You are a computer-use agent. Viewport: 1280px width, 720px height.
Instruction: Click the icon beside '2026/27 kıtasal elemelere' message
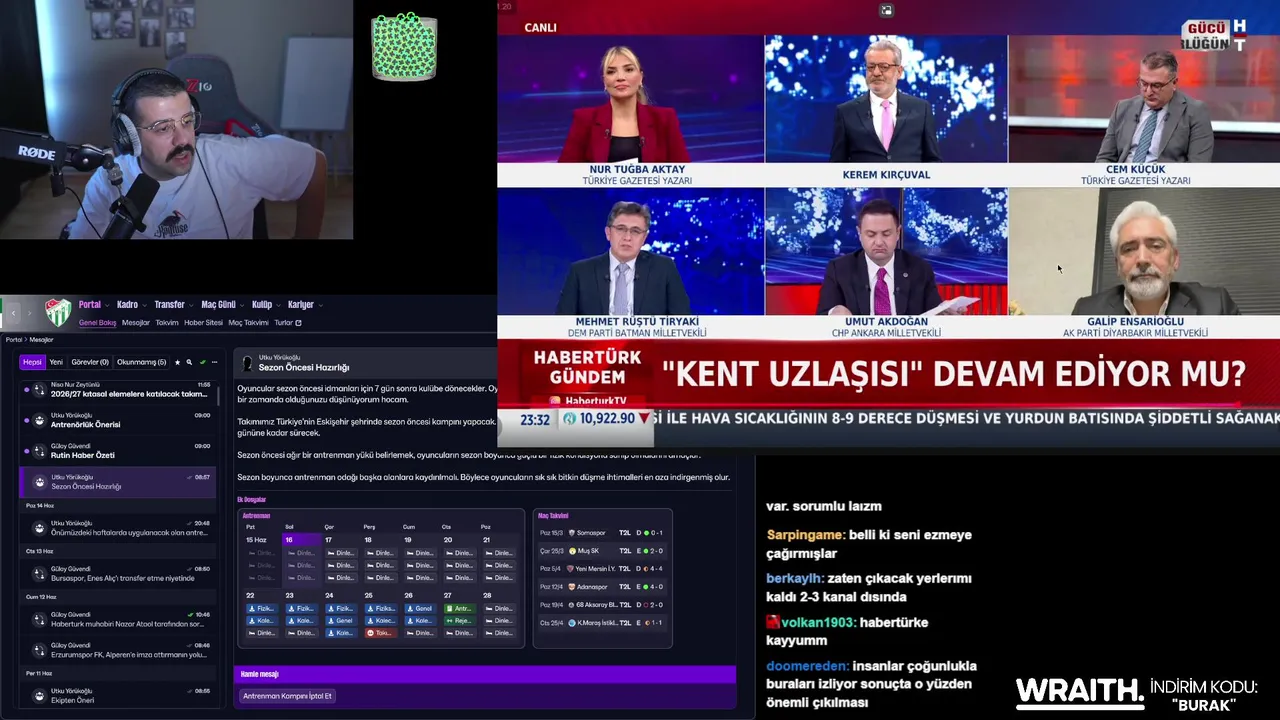[x=39, y=390]
